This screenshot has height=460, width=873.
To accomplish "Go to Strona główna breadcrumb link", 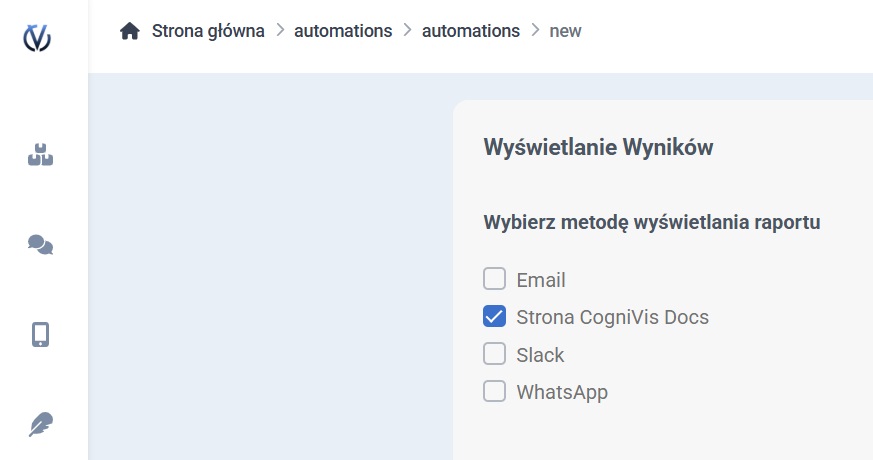I will click(x=208, y=31).
